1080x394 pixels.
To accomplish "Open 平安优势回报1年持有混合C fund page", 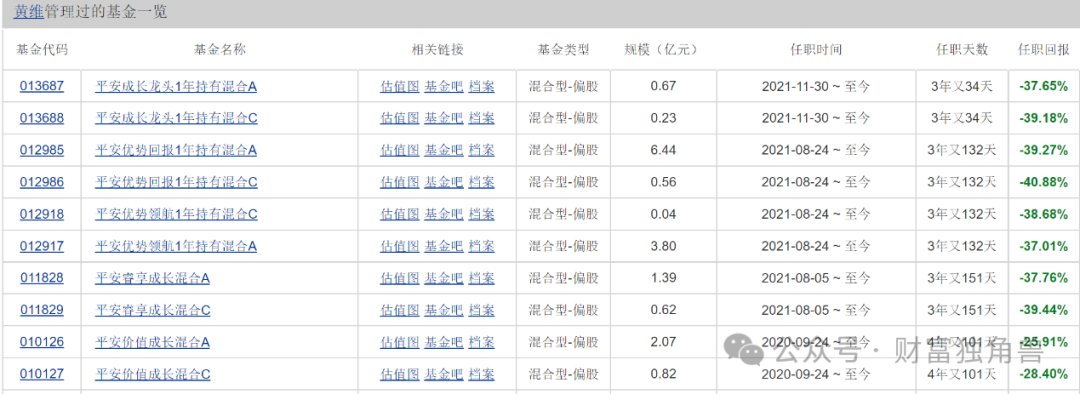I will [176, 182].
